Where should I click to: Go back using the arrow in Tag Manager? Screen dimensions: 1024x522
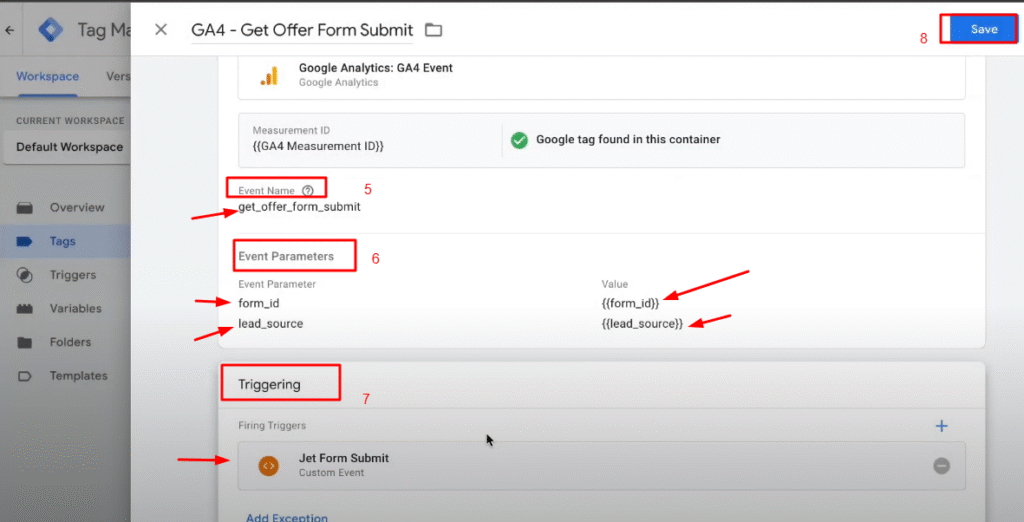pos(10,30)
